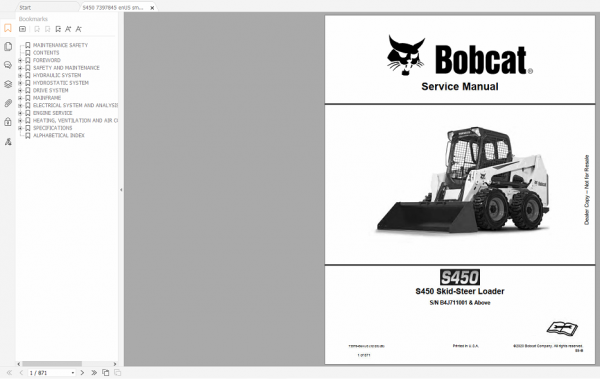Viewport: 600px width, 379px height.
Task: Expand the SPECIFICATIONS bookmark
Action: [x=20, y=128]
